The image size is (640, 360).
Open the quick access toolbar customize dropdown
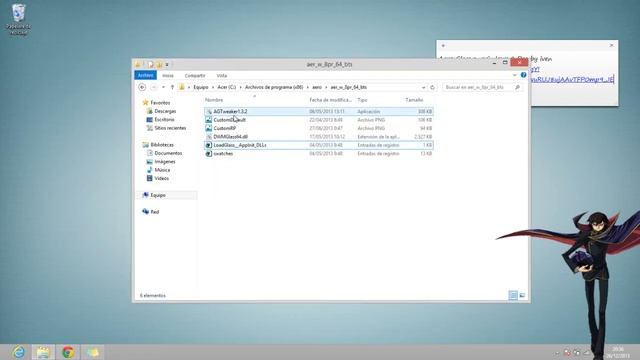click(x=167, y=64)
